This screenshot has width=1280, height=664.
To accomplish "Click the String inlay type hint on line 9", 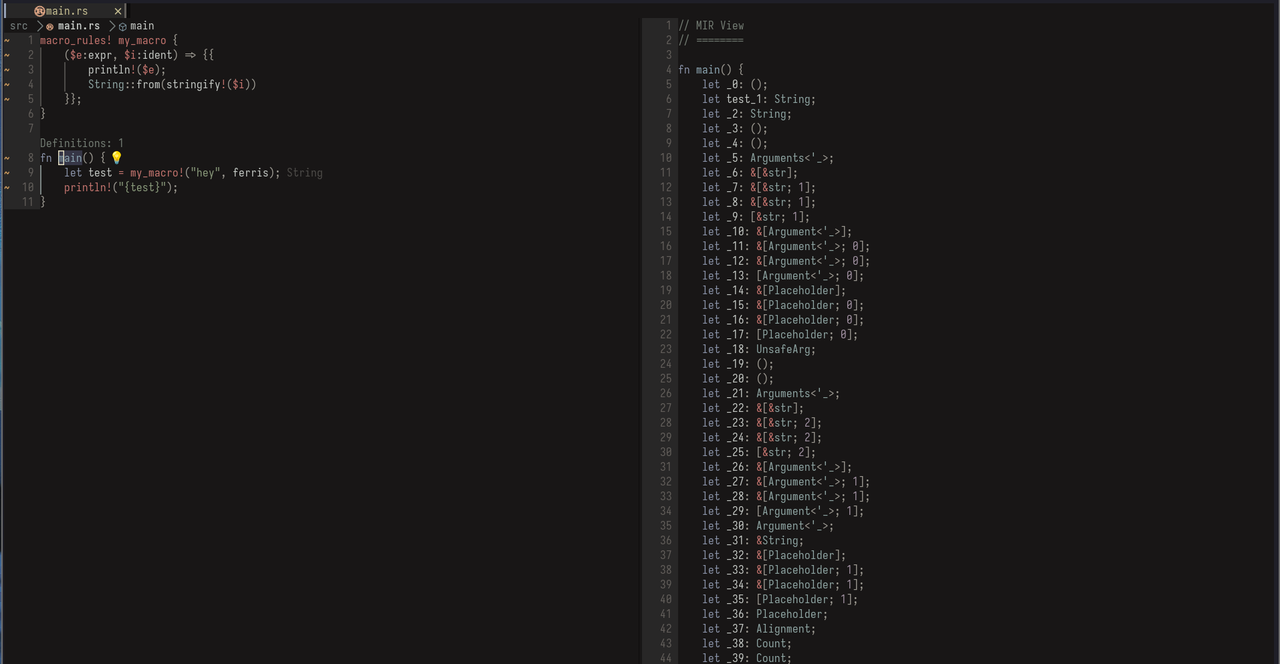I will (x=304, y=172).
